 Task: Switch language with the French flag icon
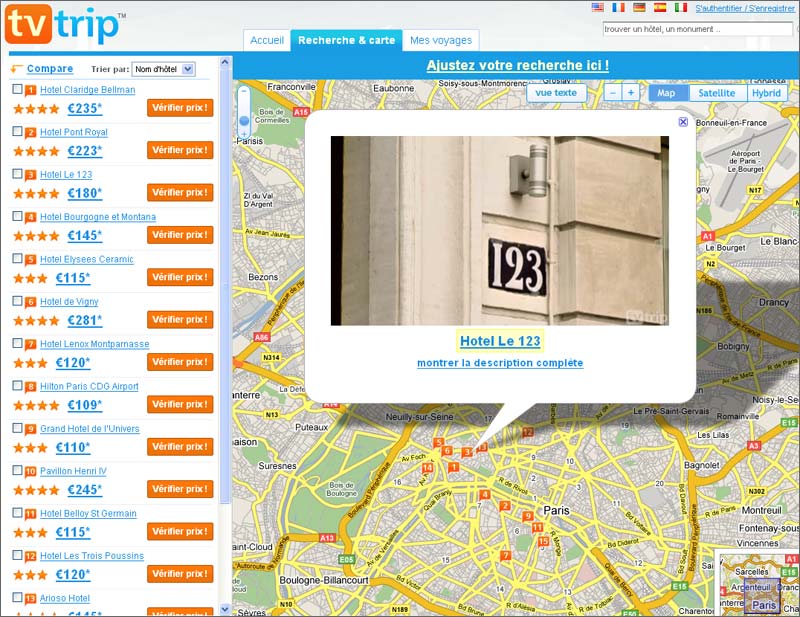click(619, 7)
